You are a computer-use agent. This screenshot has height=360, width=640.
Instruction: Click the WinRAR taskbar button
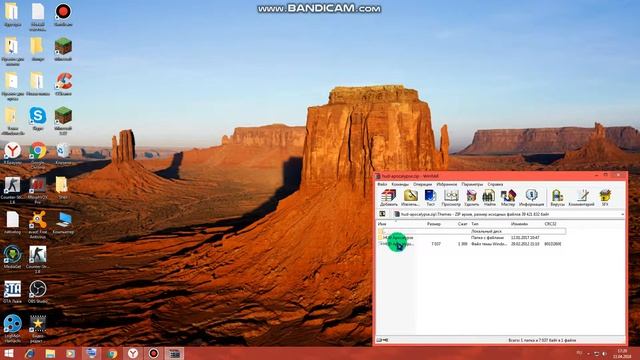tap(174, 353)
